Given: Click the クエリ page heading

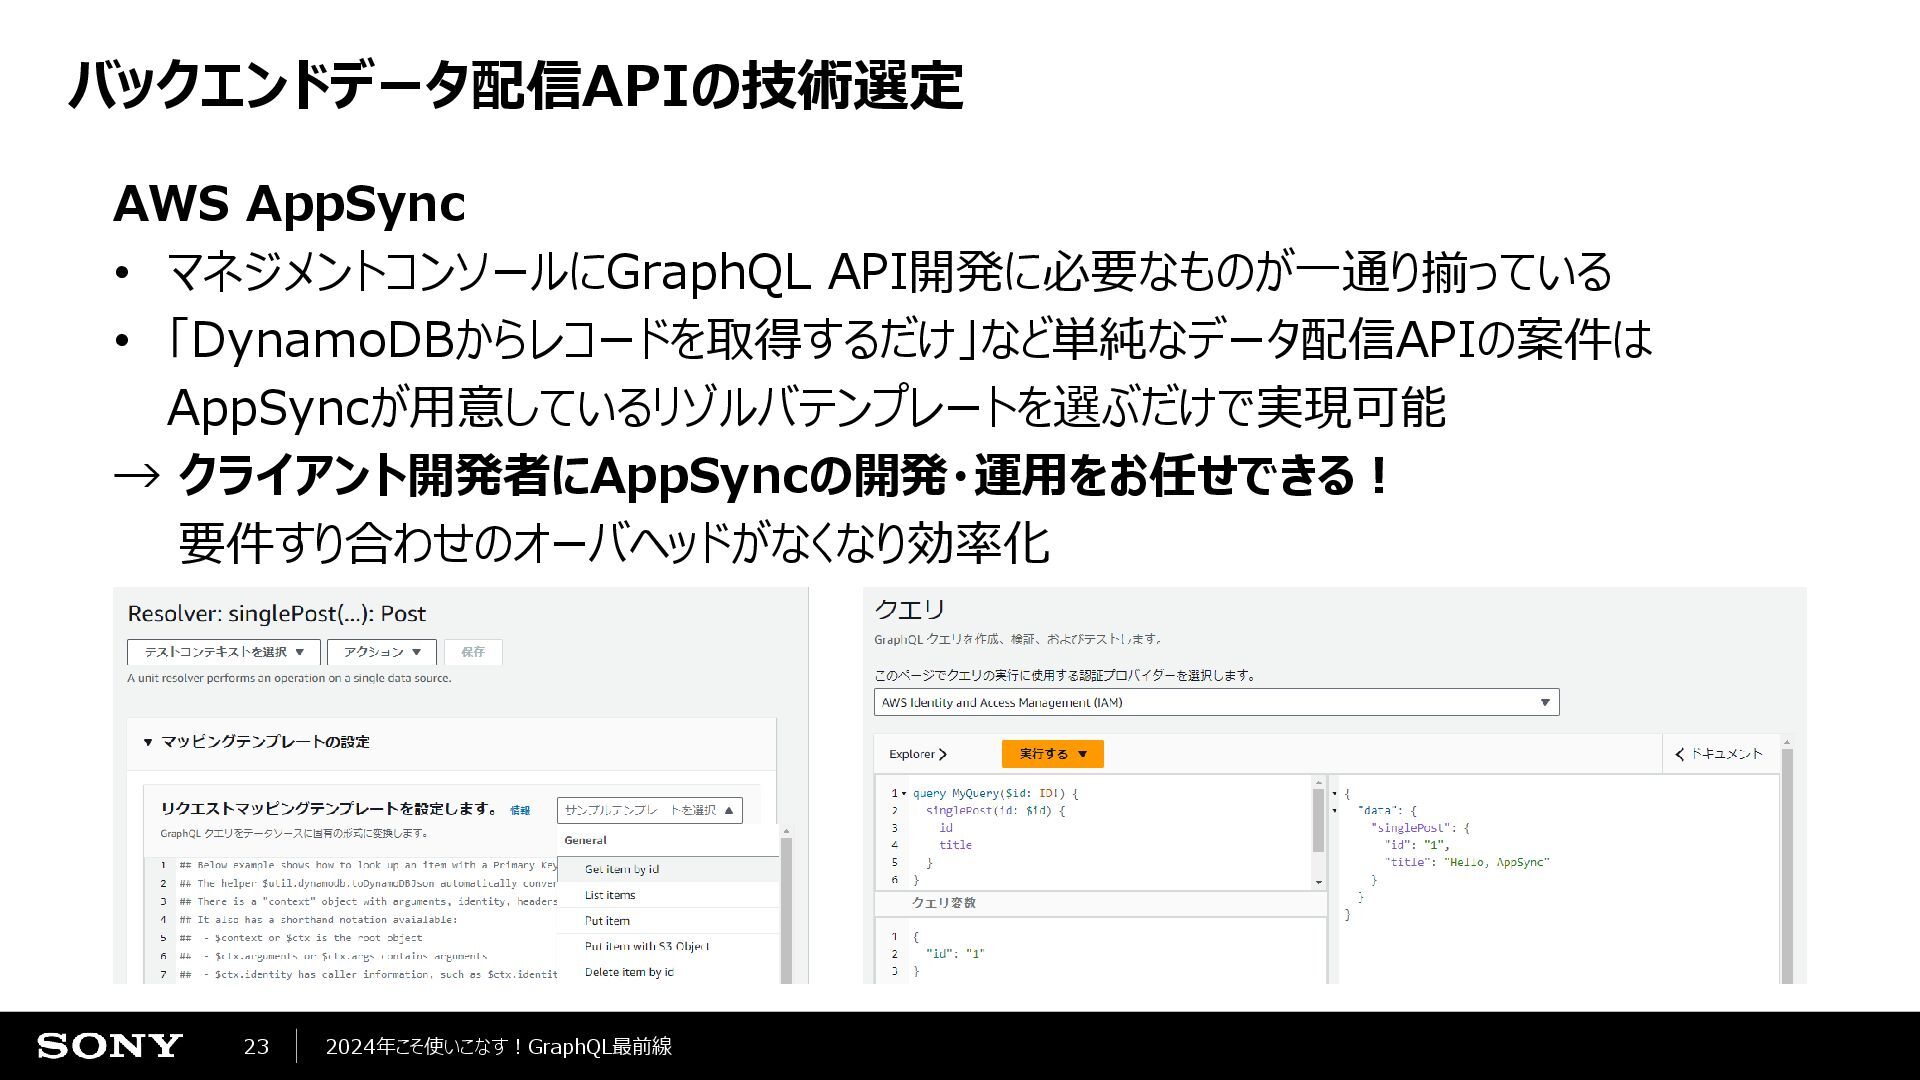Looking at the screenshot, I should (x=909, y=609).
